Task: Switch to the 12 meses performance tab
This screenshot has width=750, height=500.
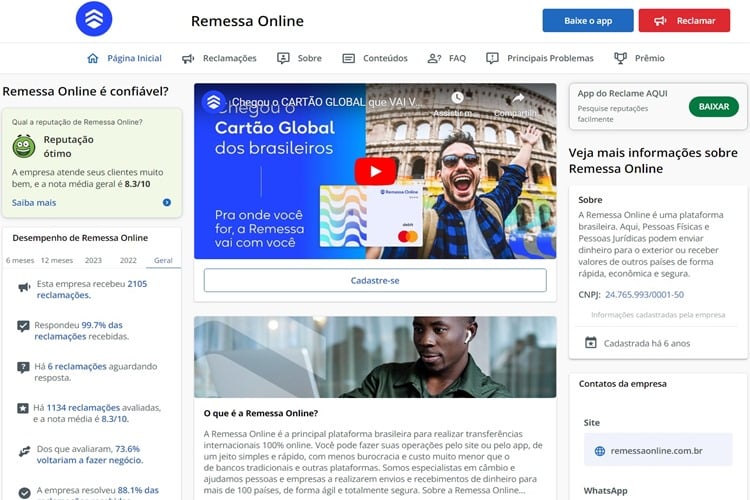Action: pos(55,260)
